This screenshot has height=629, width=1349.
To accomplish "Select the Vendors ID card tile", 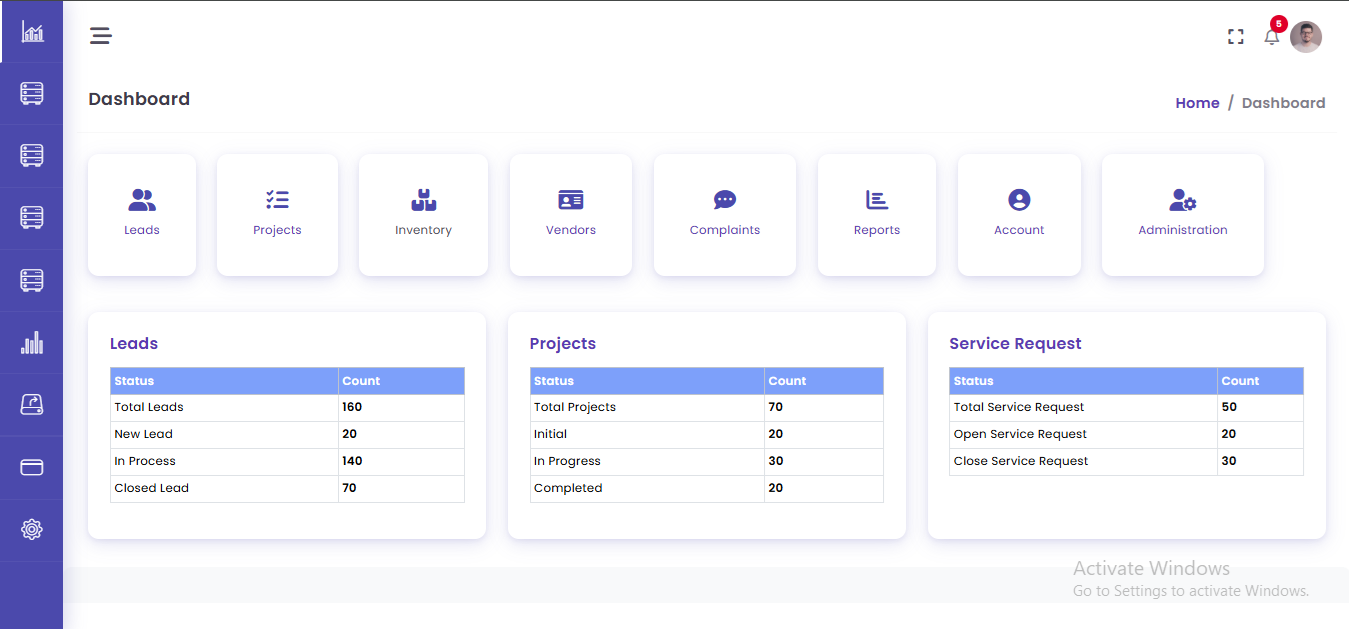I will click(x=571, y=213).
